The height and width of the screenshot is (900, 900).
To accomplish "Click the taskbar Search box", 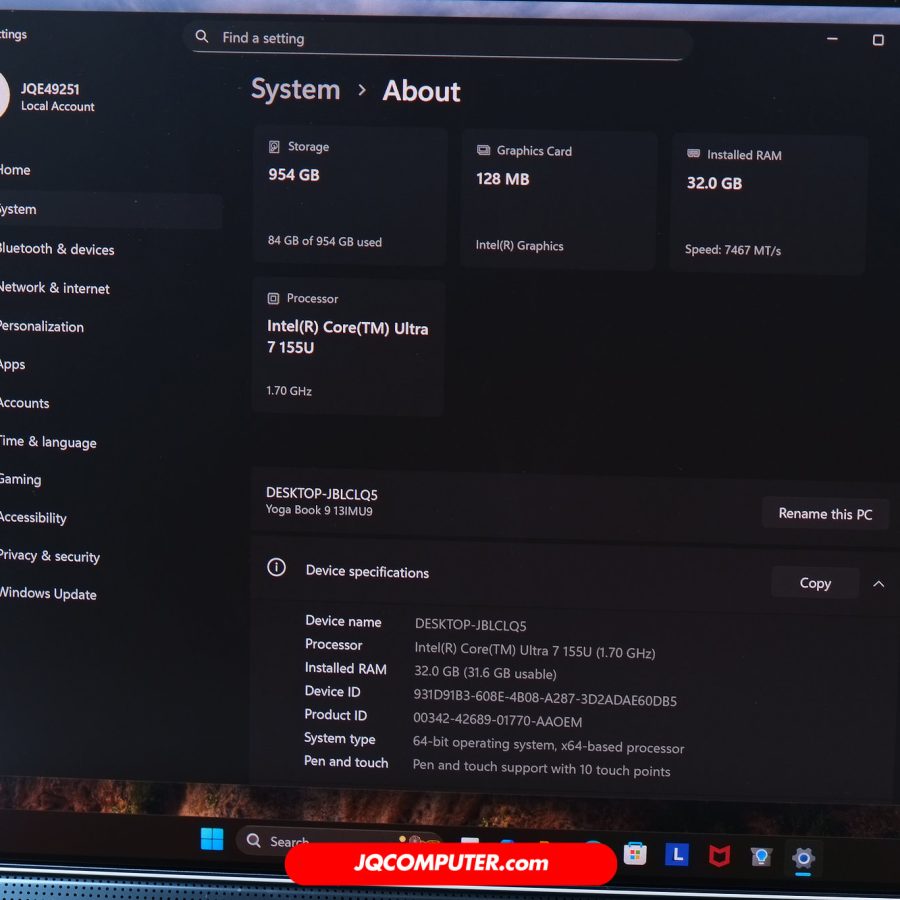I will pyautogui.click(x=339, y=840).
